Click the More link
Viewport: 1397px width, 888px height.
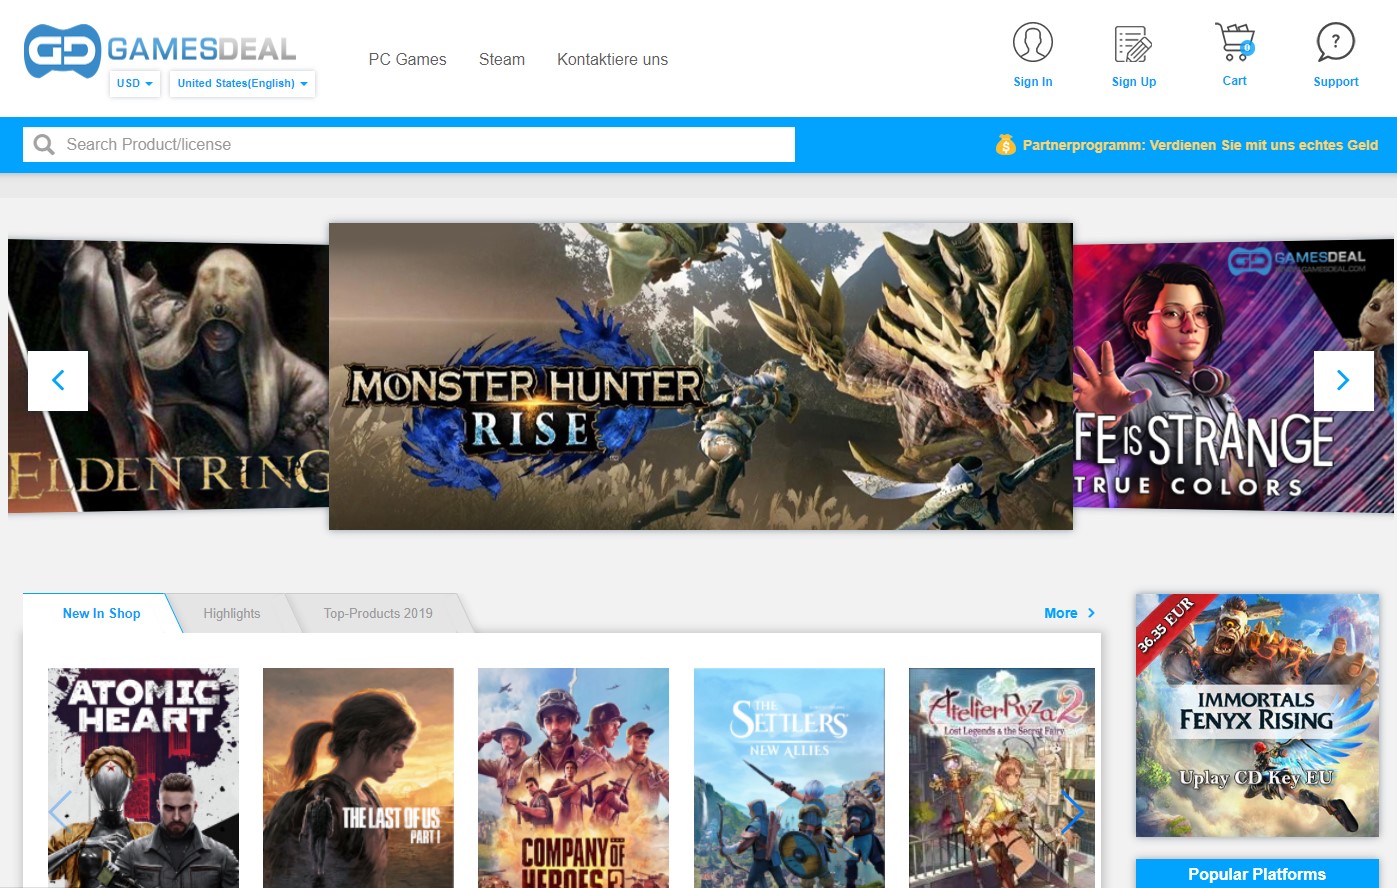[x=1069, y=613]
